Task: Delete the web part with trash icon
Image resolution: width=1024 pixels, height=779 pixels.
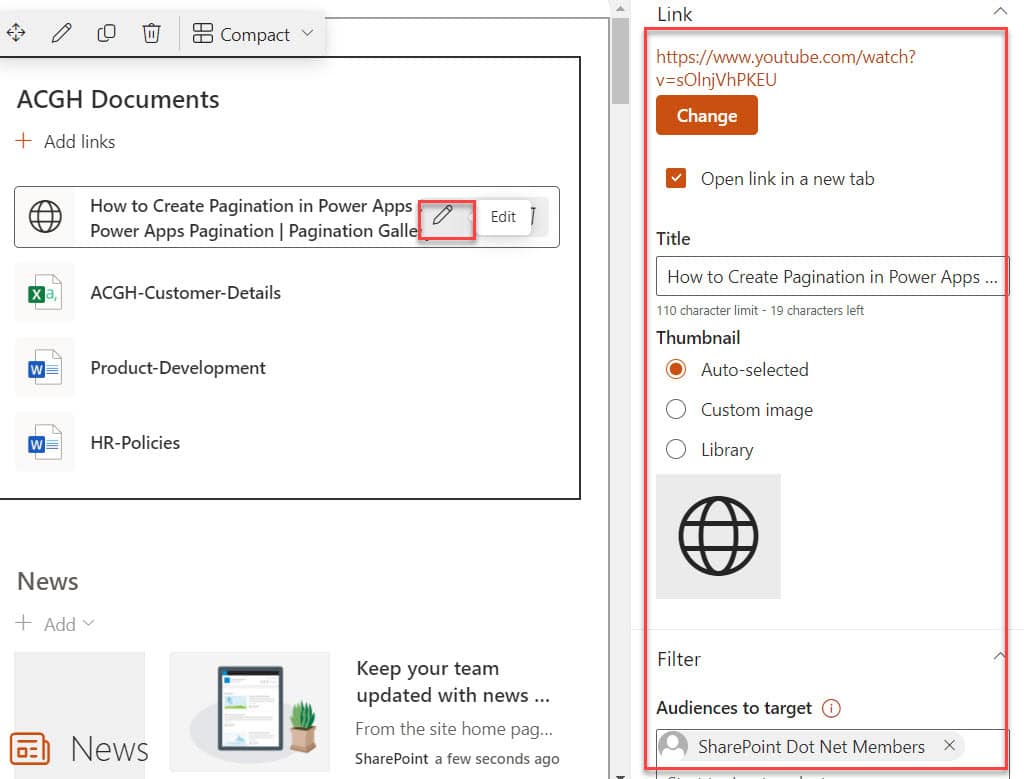Action: (151, 32)
